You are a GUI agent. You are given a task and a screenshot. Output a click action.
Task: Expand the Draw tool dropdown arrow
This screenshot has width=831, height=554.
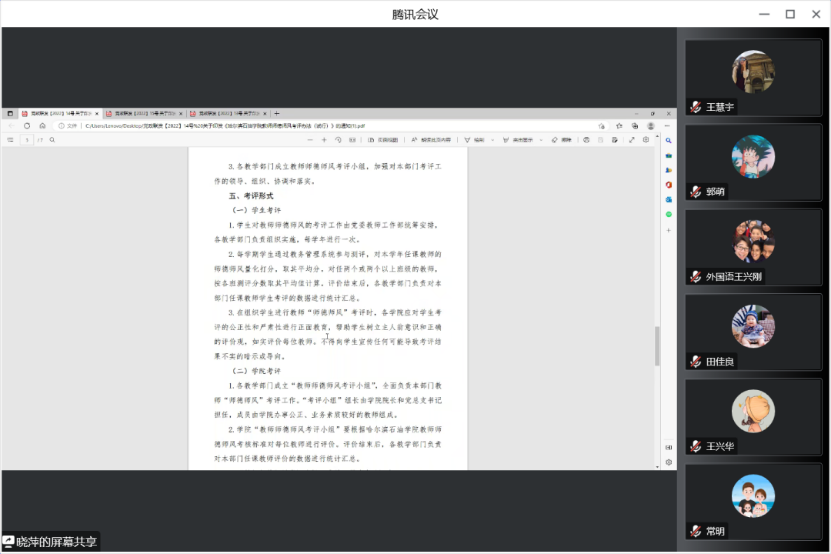[494, 140]
